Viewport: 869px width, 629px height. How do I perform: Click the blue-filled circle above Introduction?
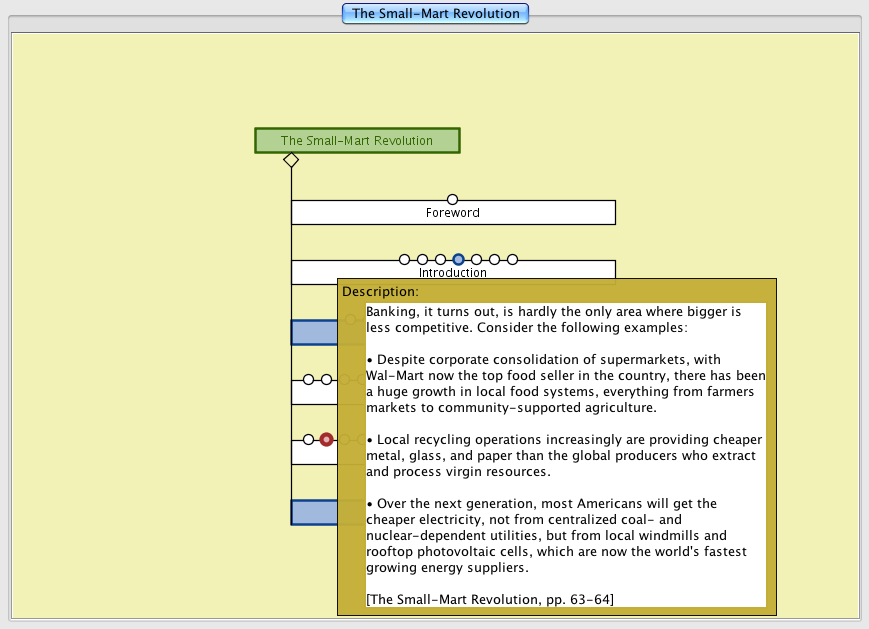(x=458, y=259)
